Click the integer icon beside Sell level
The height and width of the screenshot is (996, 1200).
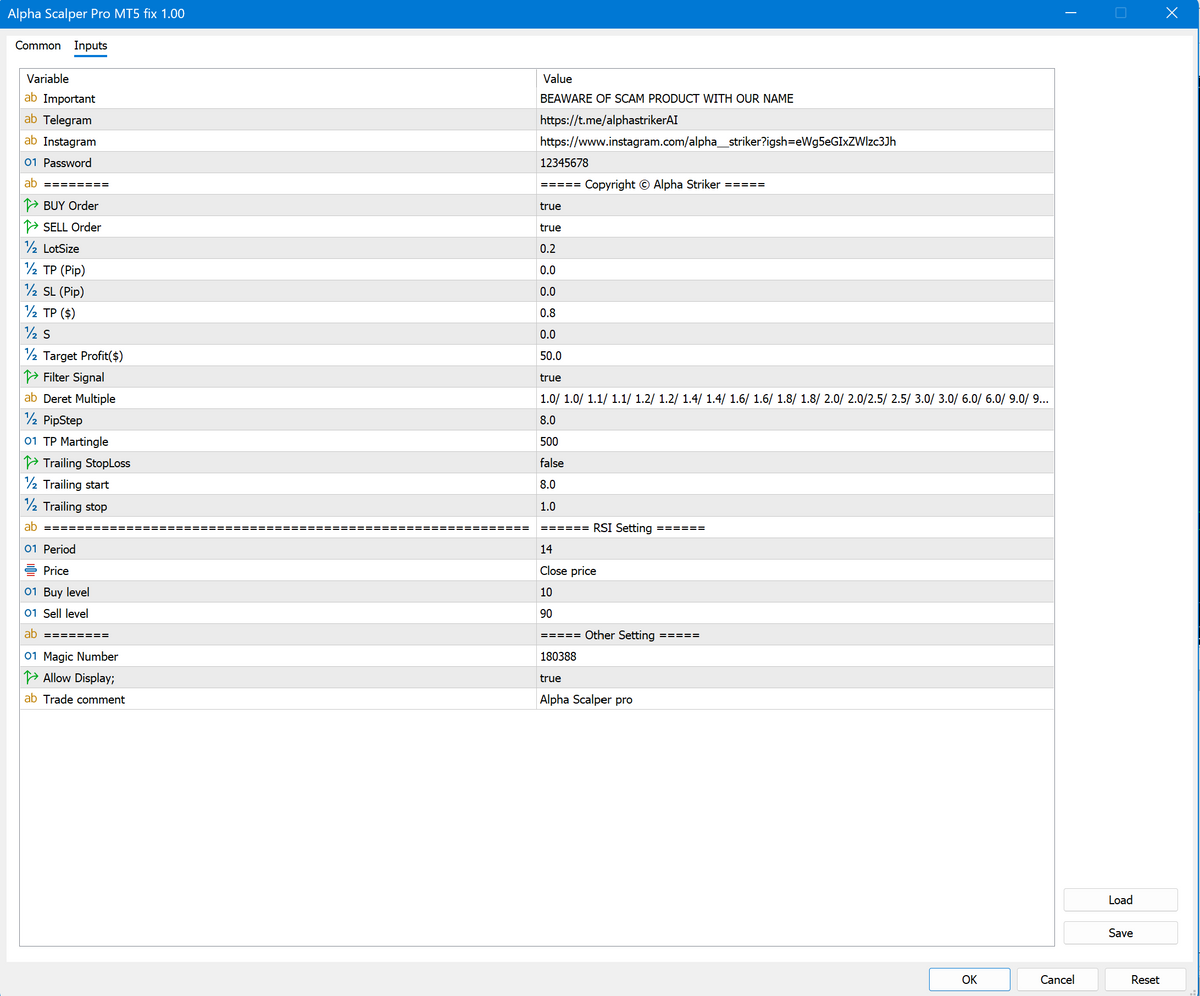30,614
